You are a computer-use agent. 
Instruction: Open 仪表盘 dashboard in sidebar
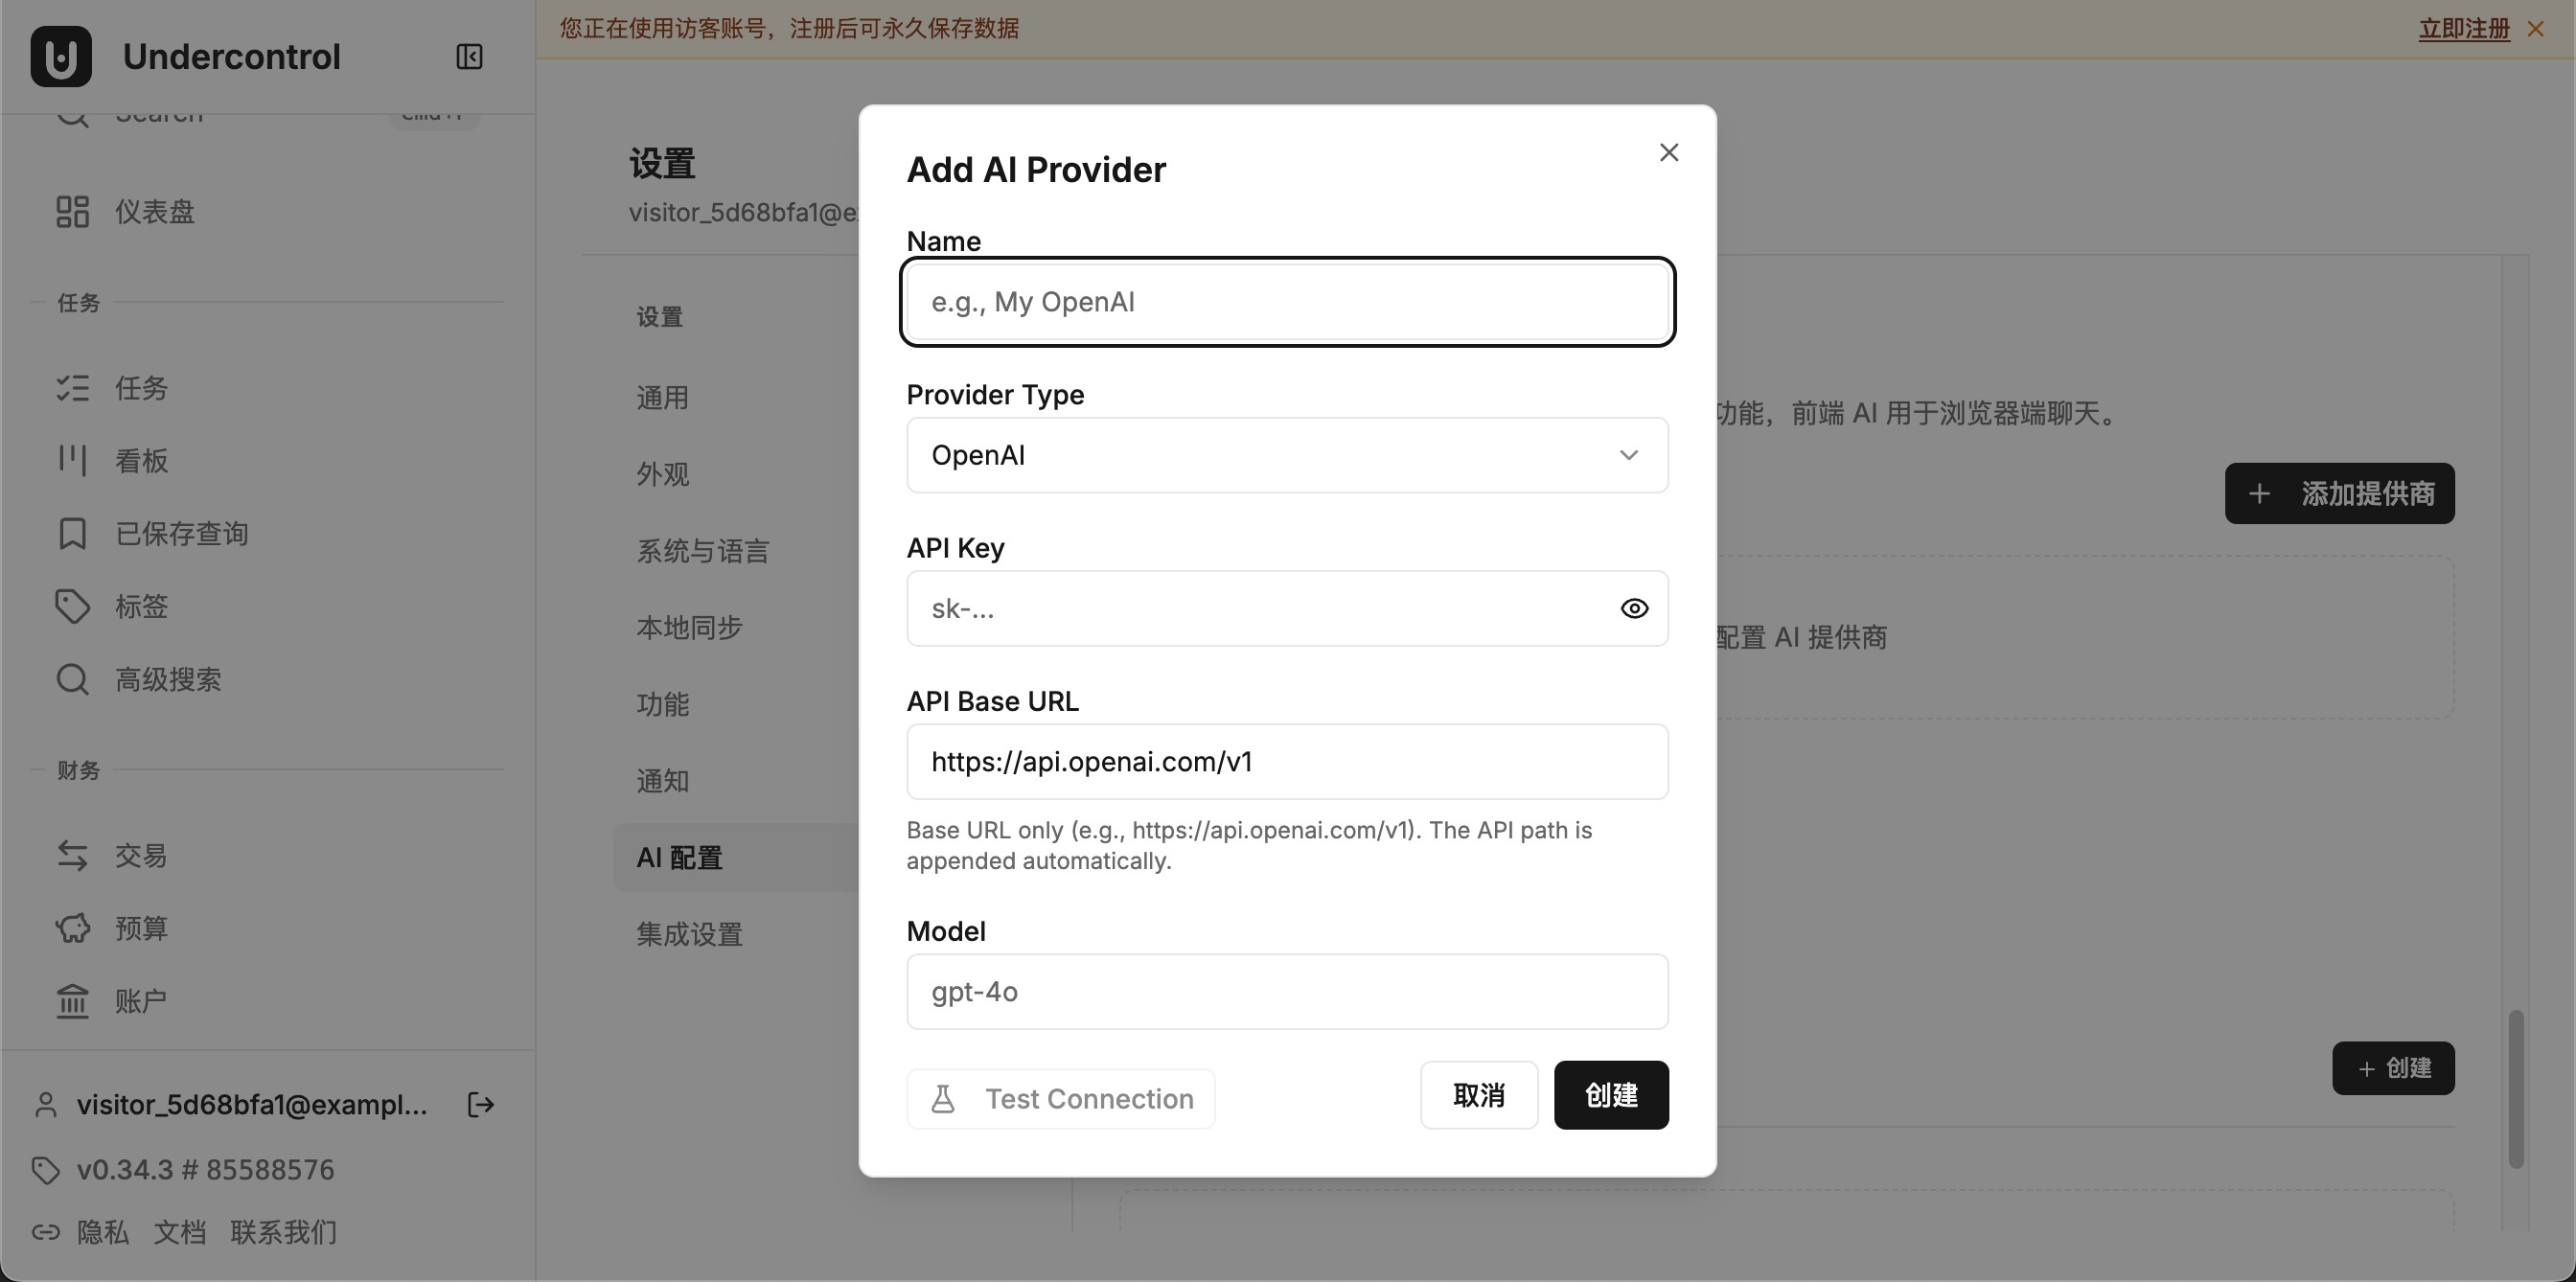point(267,212)
